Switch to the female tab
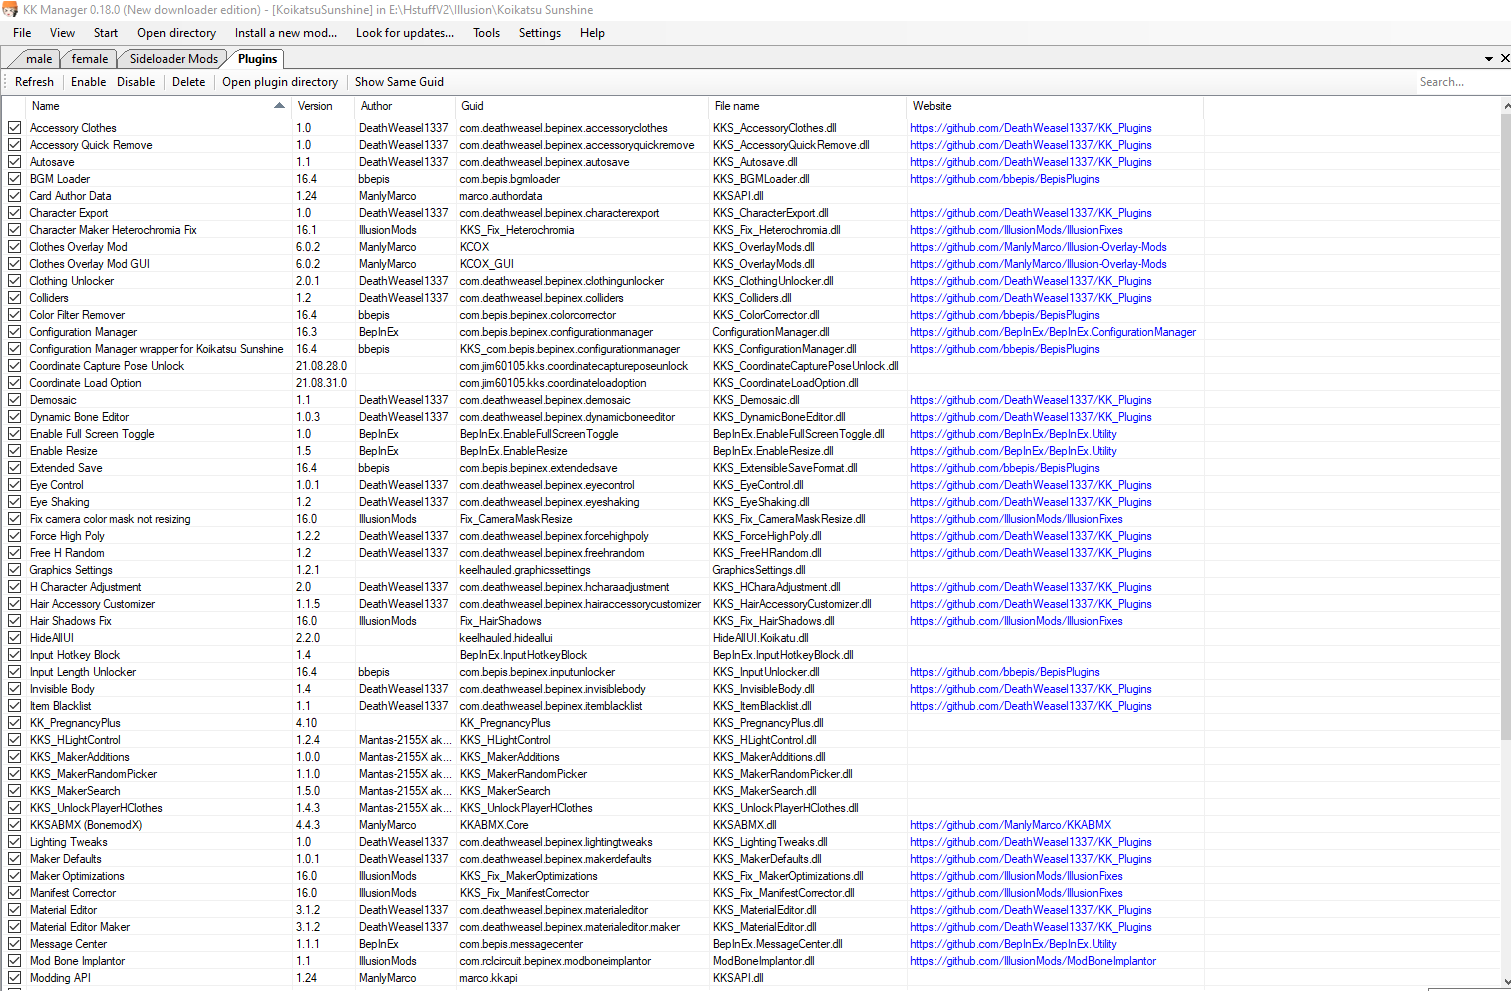 click(89, 59)
